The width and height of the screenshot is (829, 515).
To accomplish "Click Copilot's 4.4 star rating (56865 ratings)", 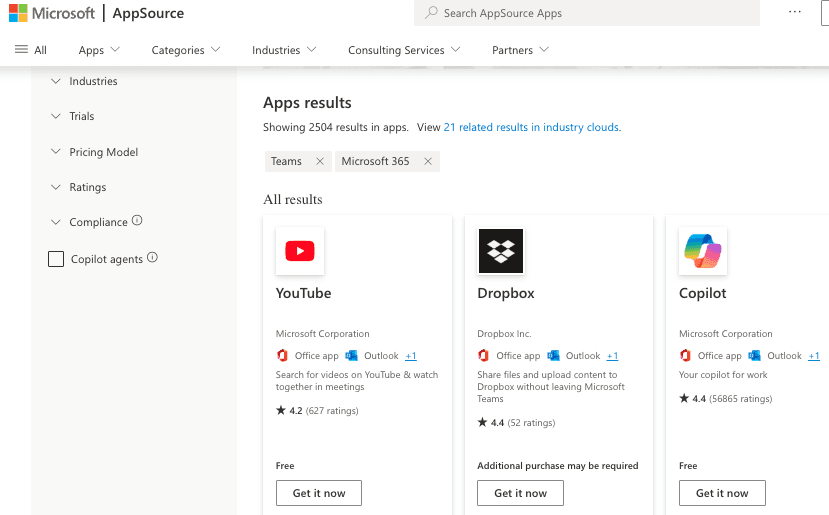I will tap(726, 398).
